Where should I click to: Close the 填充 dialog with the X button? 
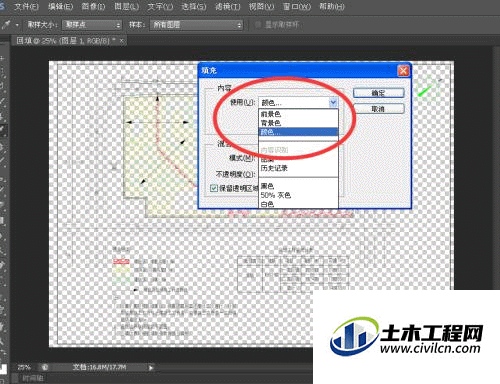(x=403, y=71)
